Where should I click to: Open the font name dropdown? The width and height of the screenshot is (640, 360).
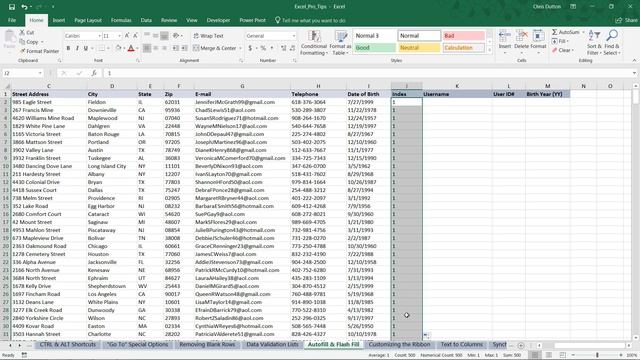tap(99, 36)
